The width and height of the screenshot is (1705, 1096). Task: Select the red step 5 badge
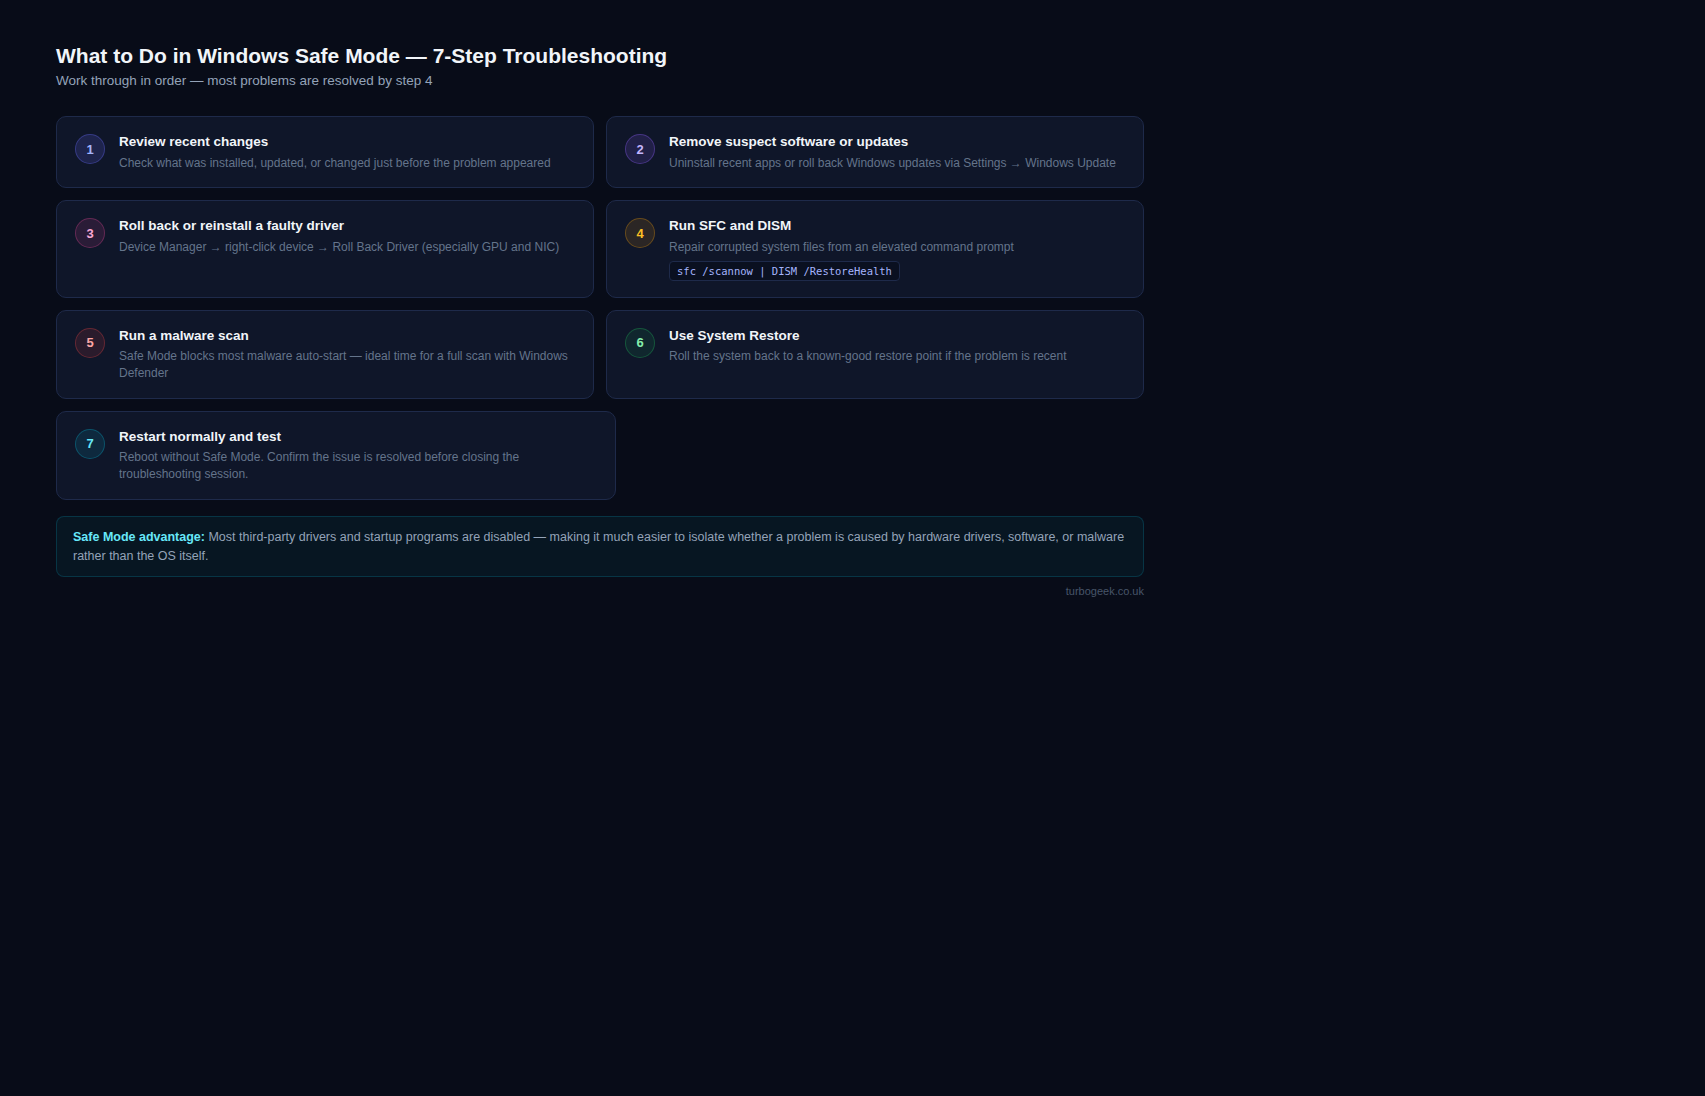click(90, 343)
